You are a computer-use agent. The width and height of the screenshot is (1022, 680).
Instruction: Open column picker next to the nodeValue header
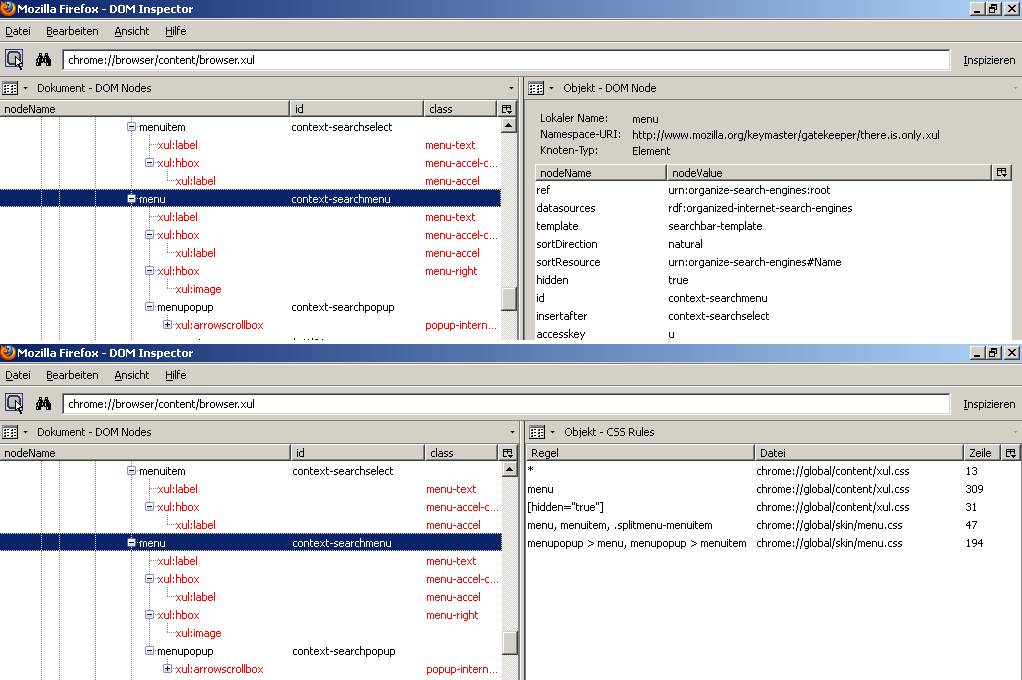pos(1003,173)
